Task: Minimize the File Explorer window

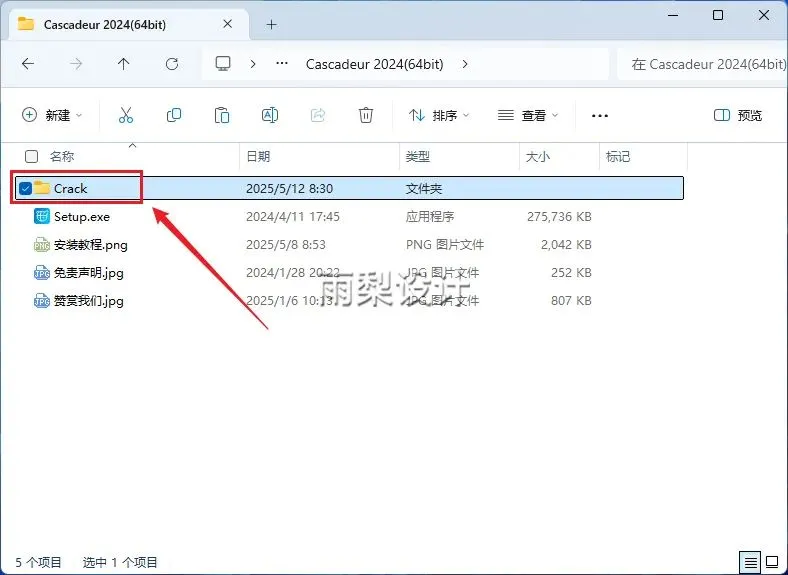Action: pyautogui.click(x=673, y=15)
